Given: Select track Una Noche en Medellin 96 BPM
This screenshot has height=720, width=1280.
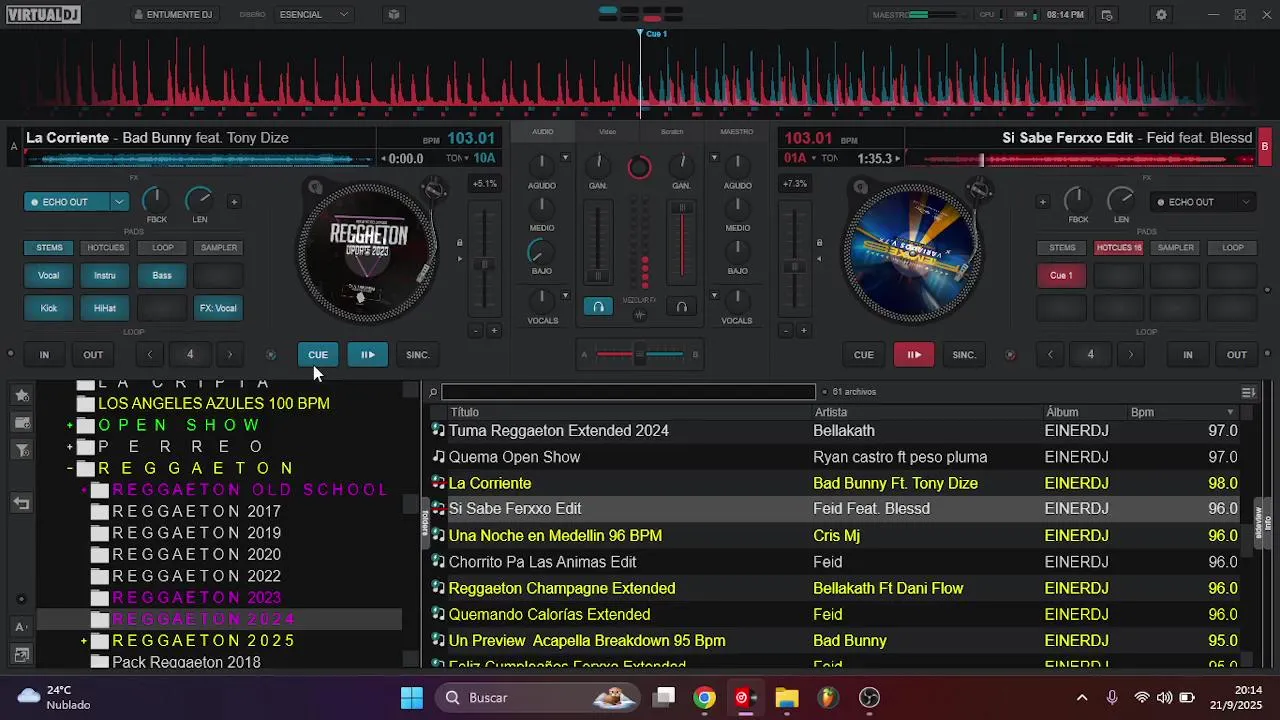Looking at the screenshot, I should tap(555, 536).
